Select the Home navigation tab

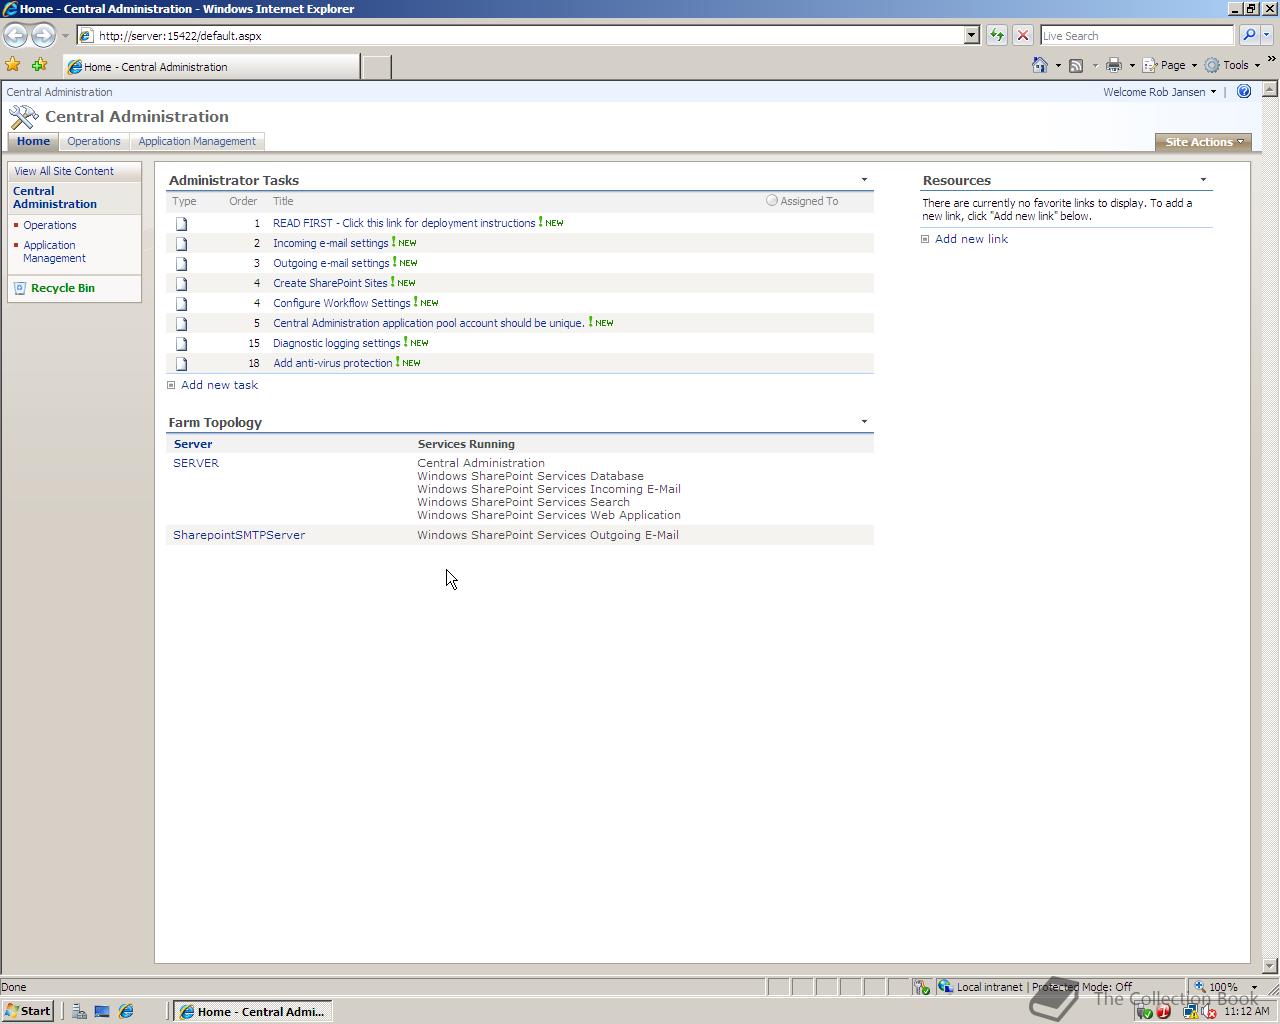tap(33, 141)
